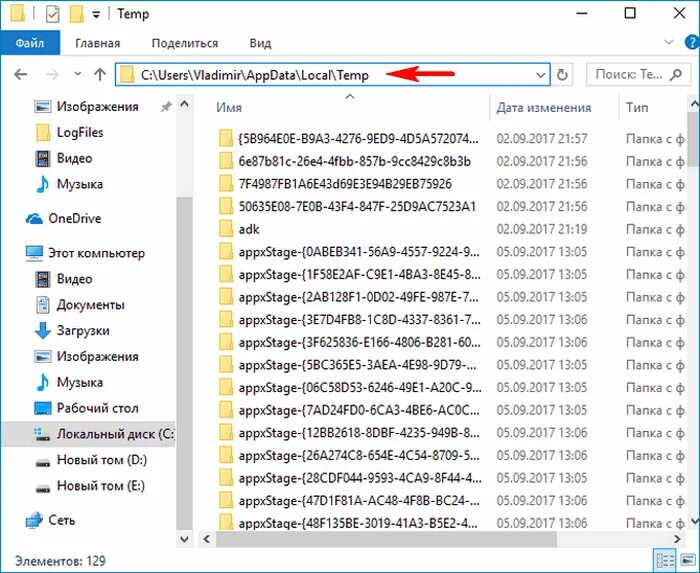
Task: Click folder icon of appxStage-{7AD24FD0-6CA3-4BE6-AC0C...
Action: click(x=226, y=410)
